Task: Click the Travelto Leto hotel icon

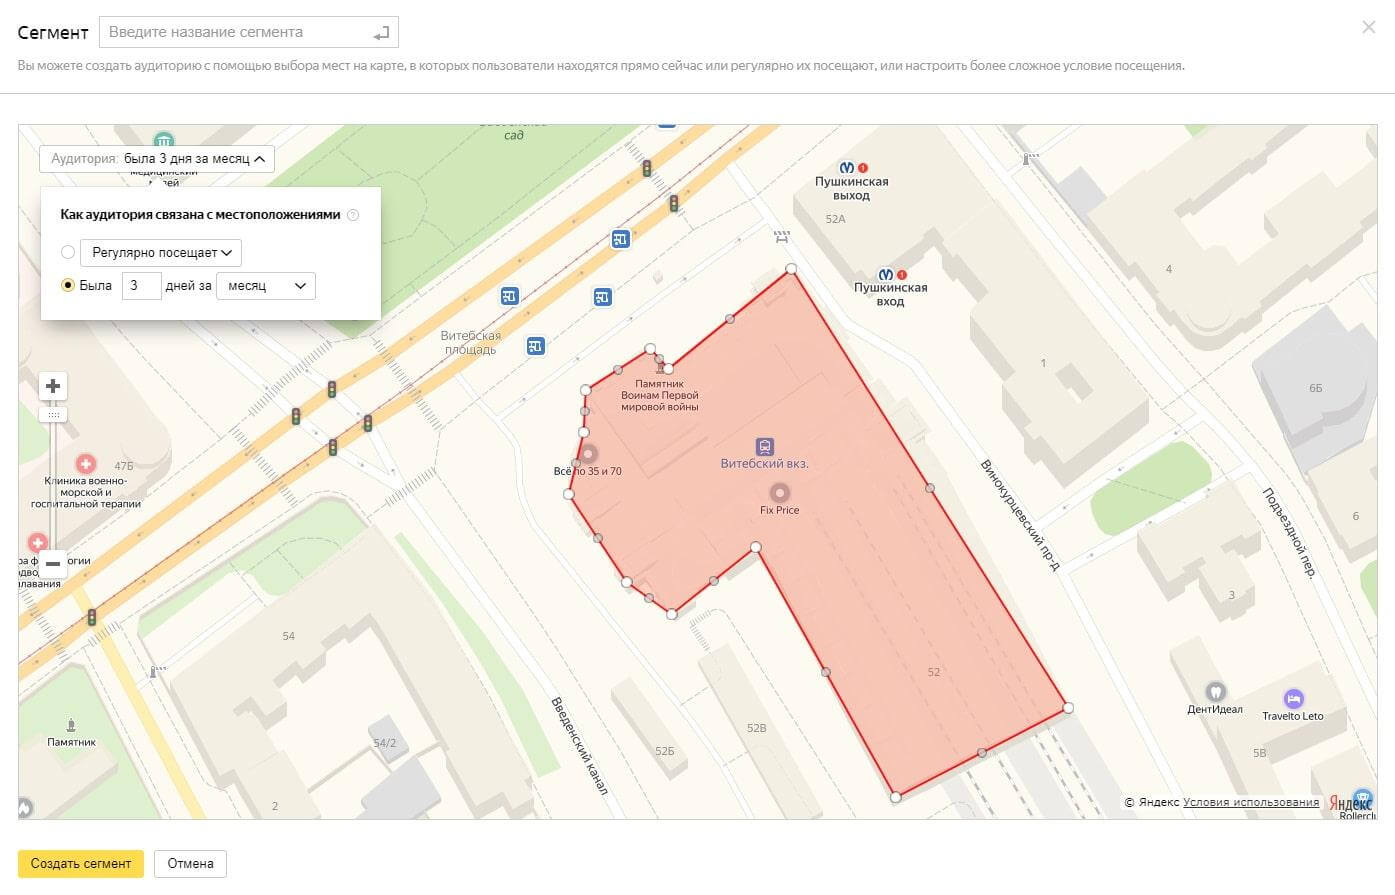Action: click(x=1293, y=698)
